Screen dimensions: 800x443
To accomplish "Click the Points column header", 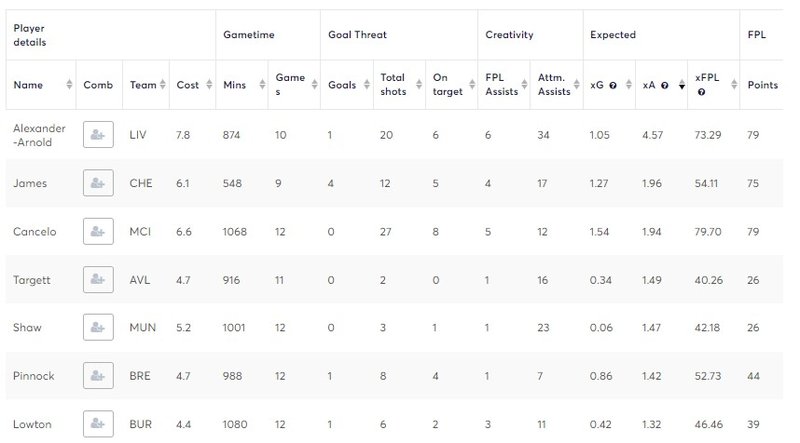I will click(x=762, y=85).
